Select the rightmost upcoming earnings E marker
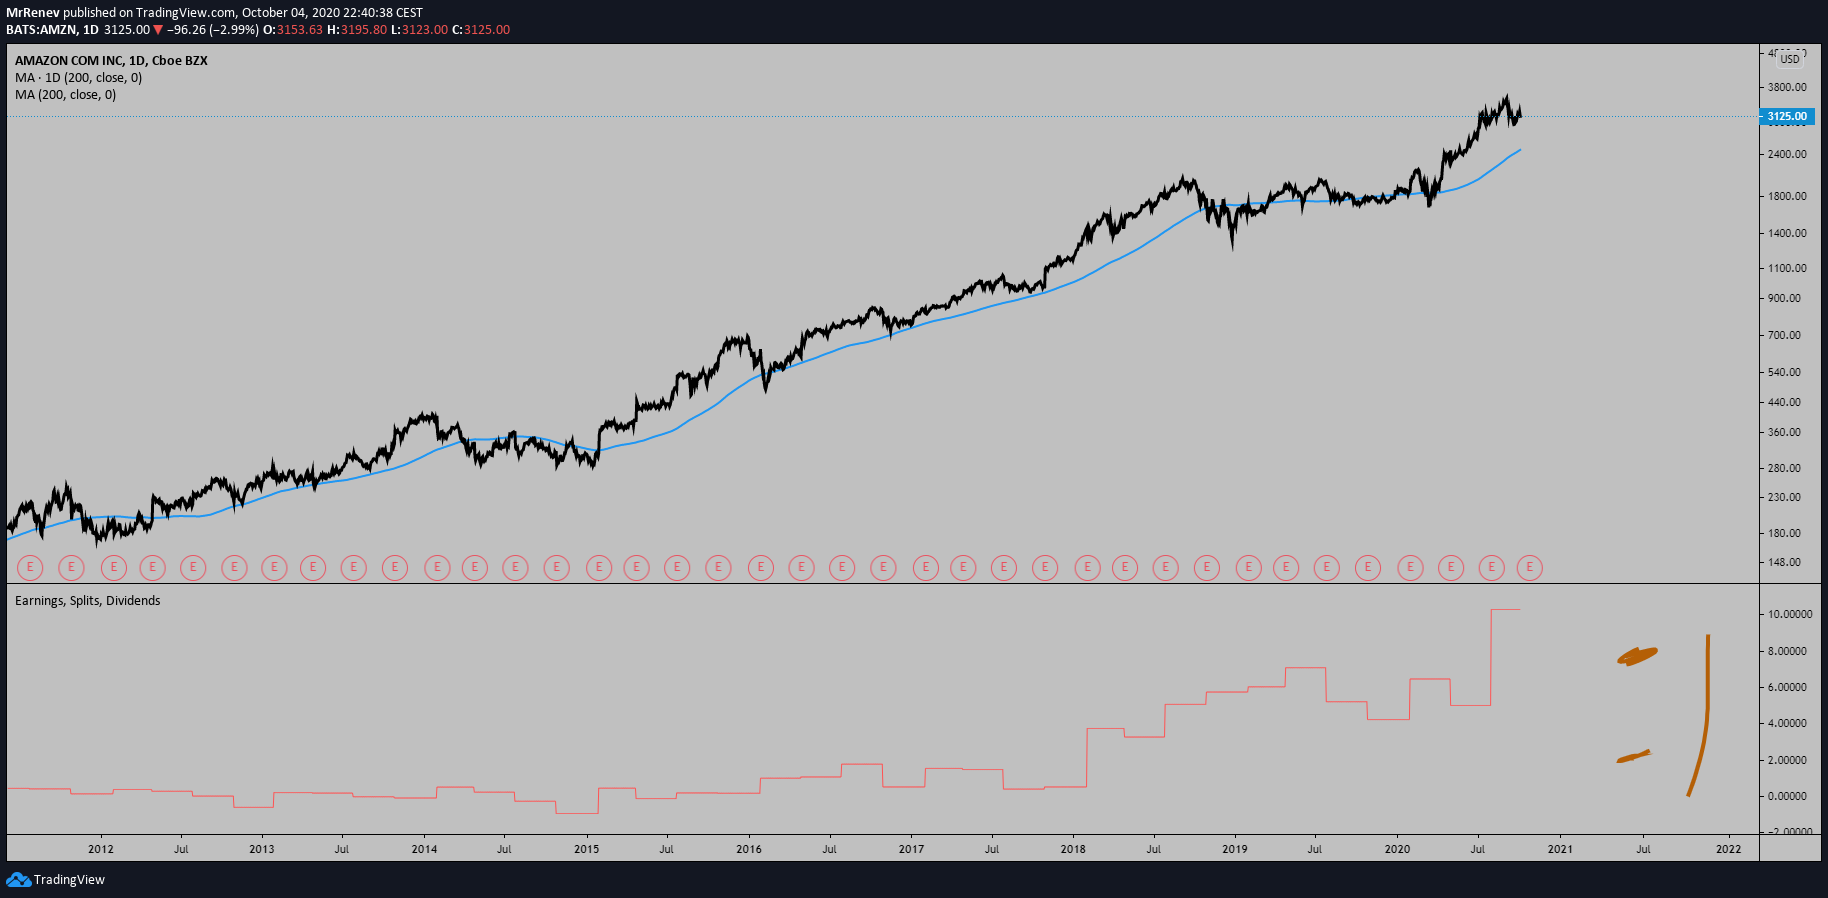1828x898 pixels. [x=1530, y=568]
